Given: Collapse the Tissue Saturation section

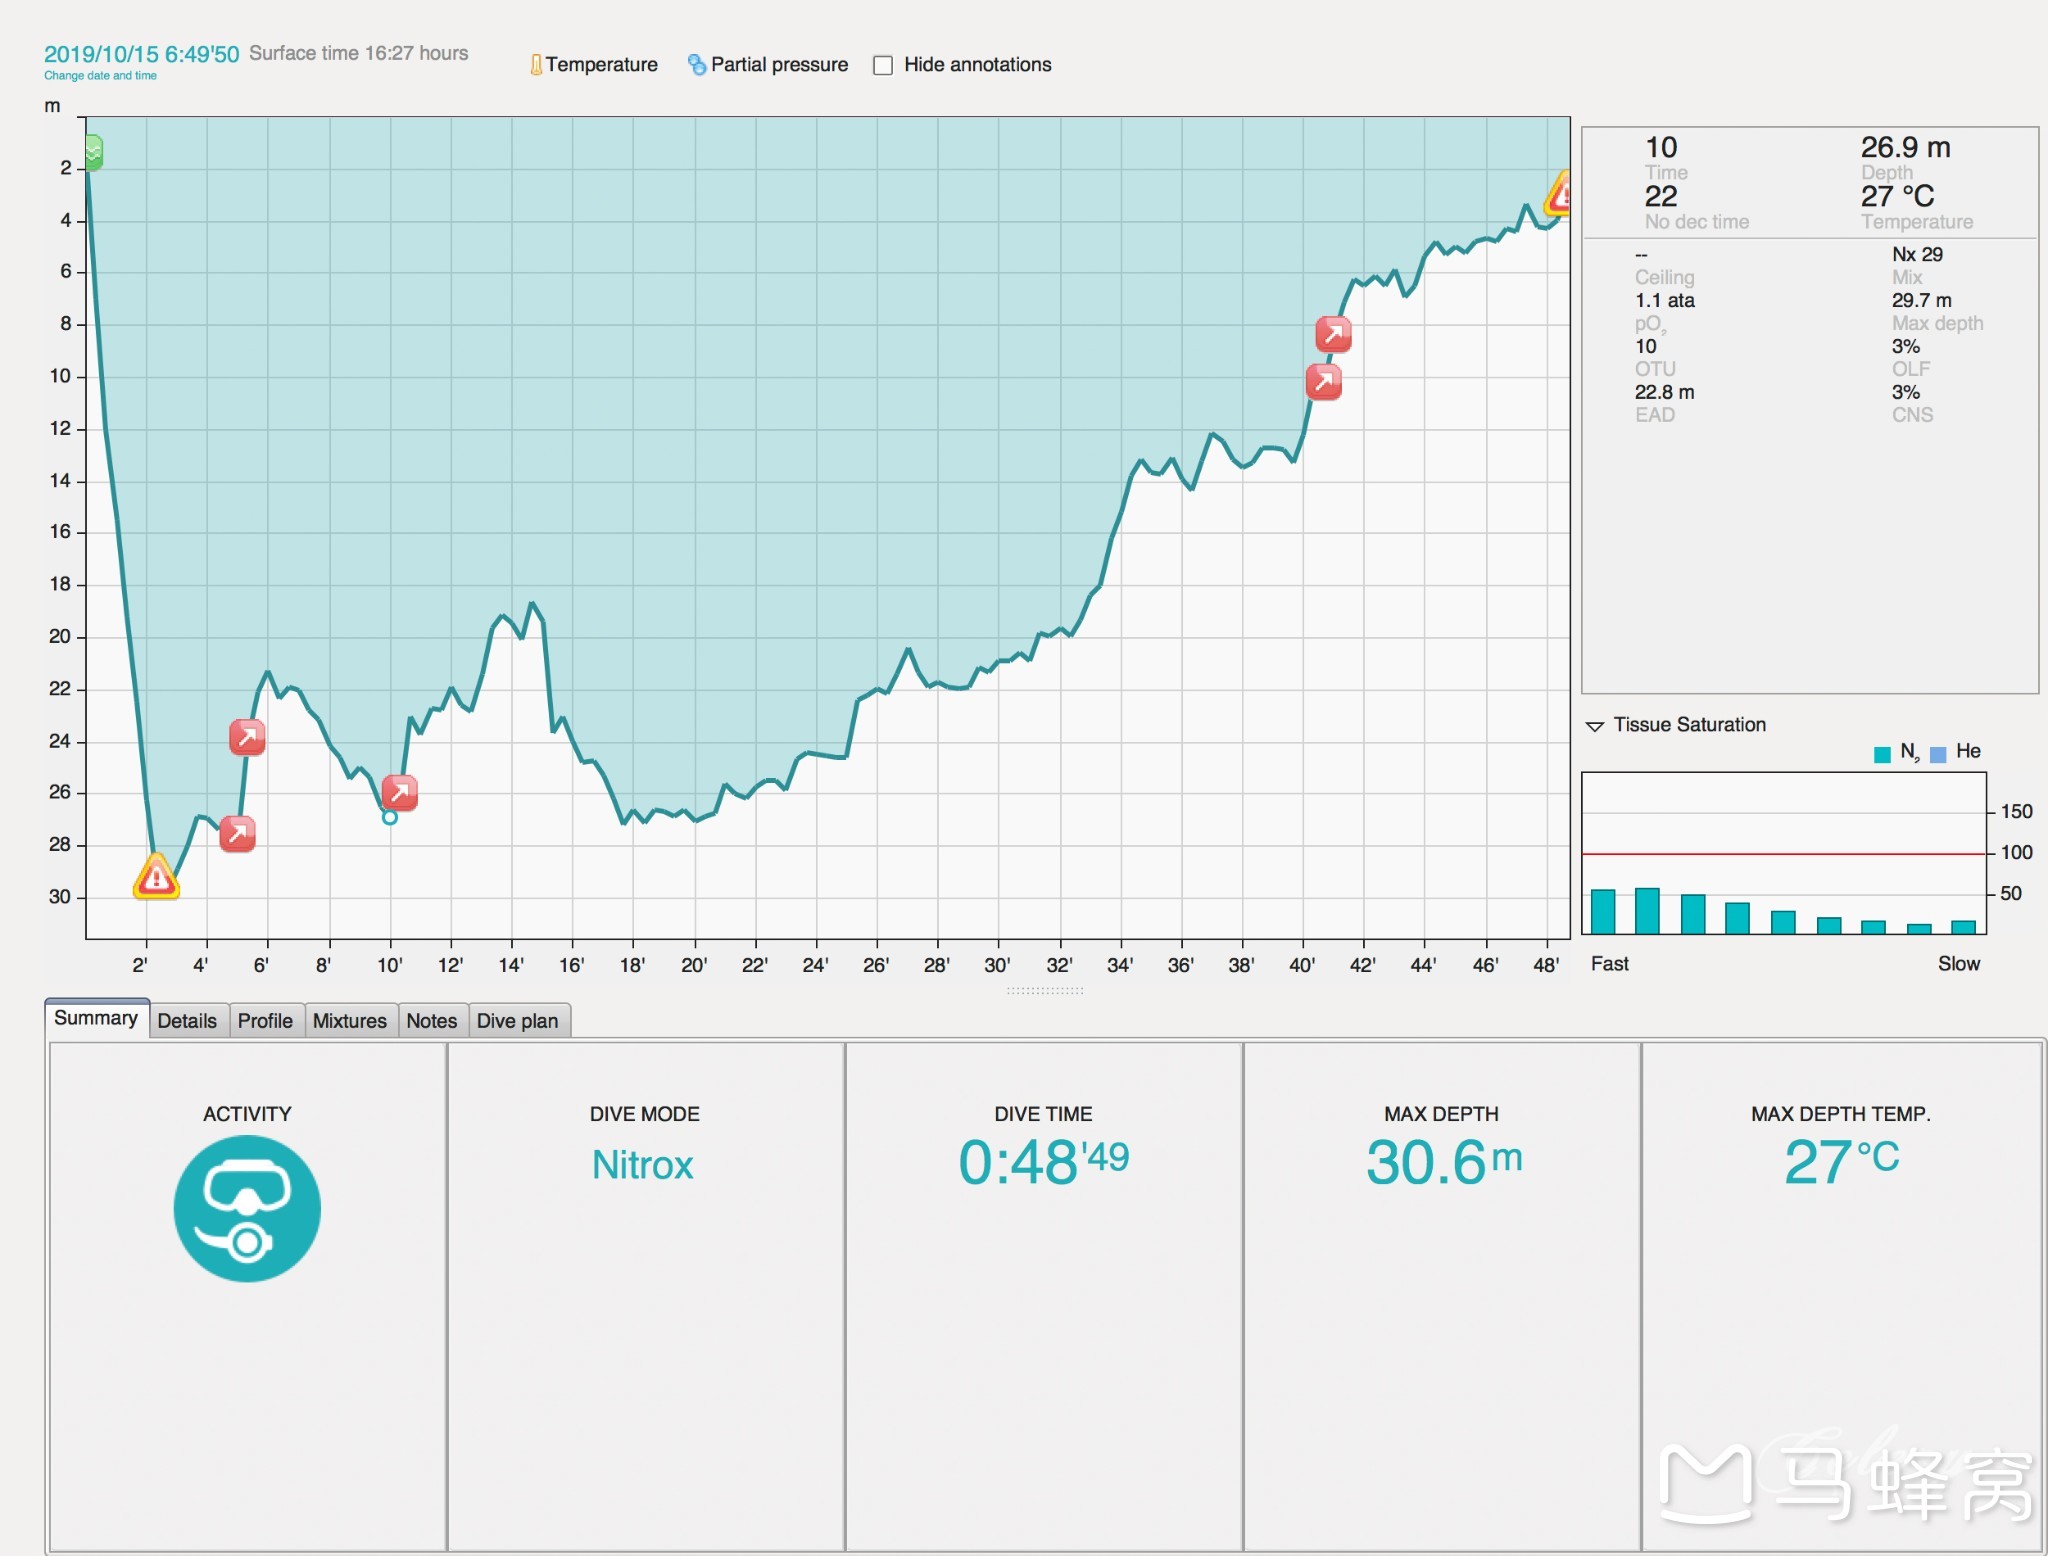Looking at the screenshot, I should click(1595, 726).
